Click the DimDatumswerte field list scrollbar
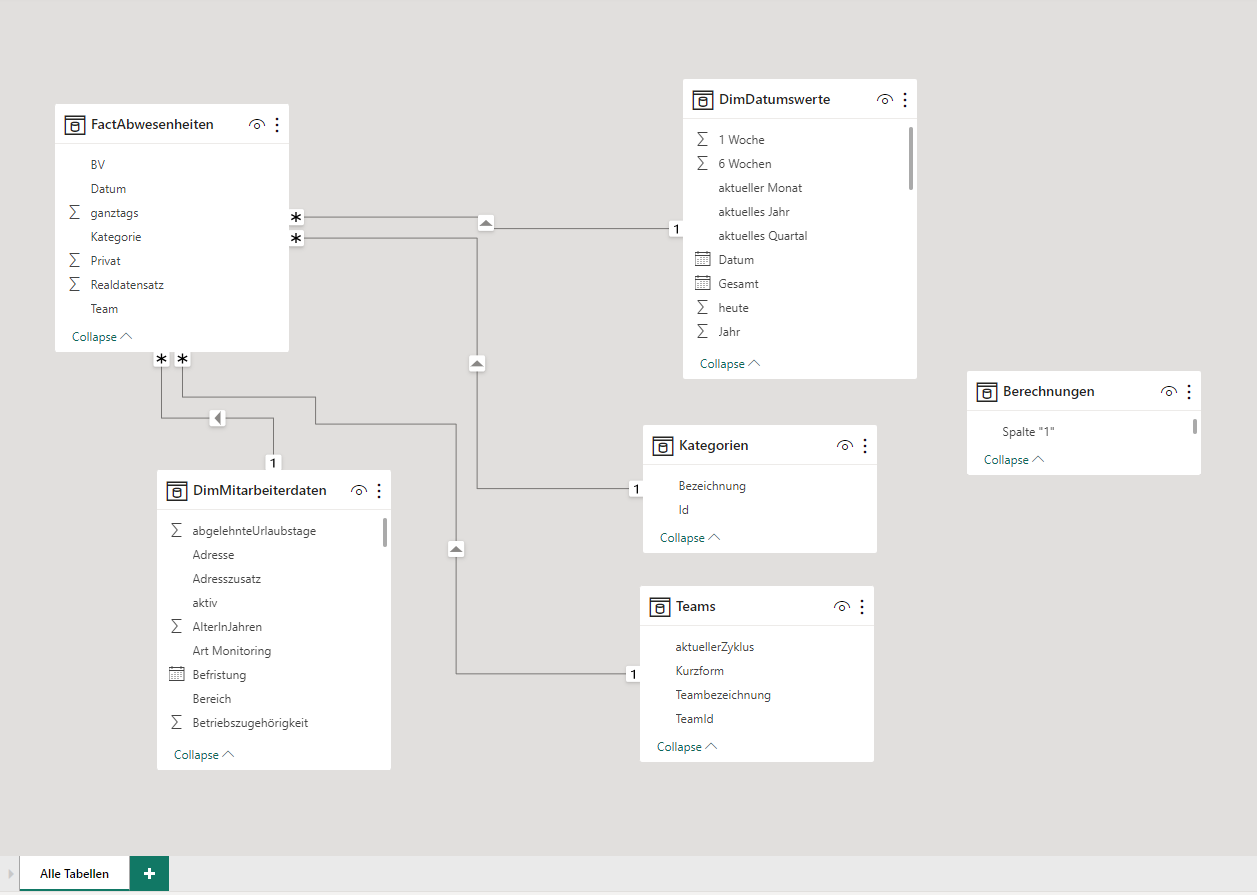 pos(911,158)
